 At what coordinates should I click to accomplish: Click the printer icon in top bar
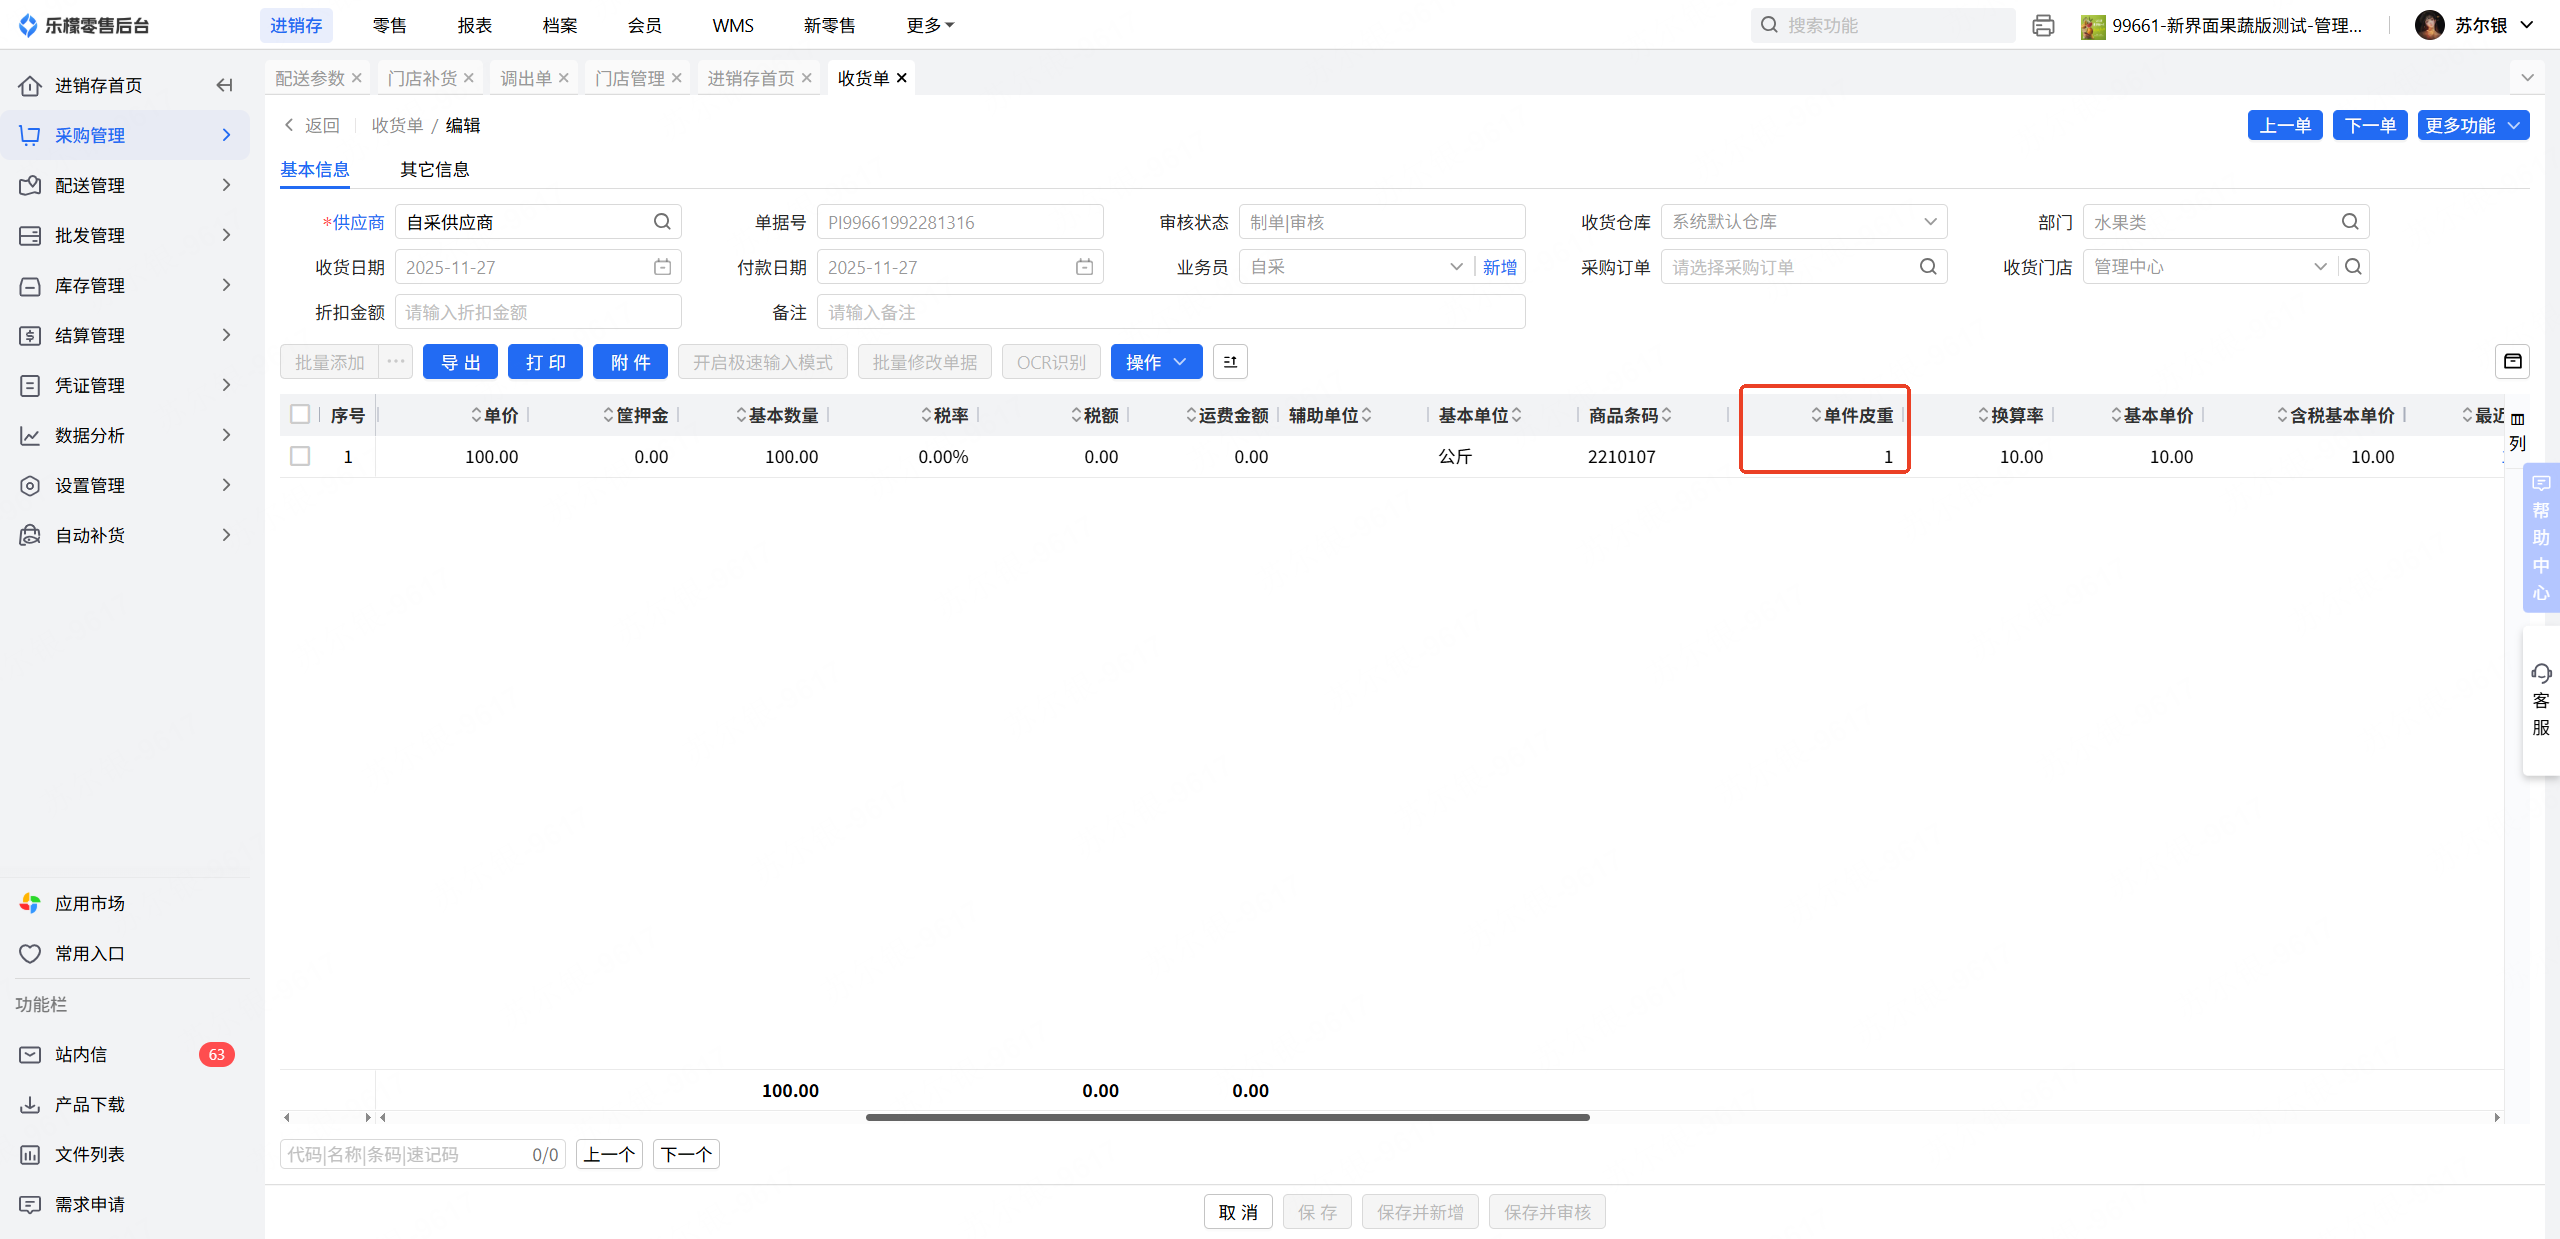coord(2043,25)
